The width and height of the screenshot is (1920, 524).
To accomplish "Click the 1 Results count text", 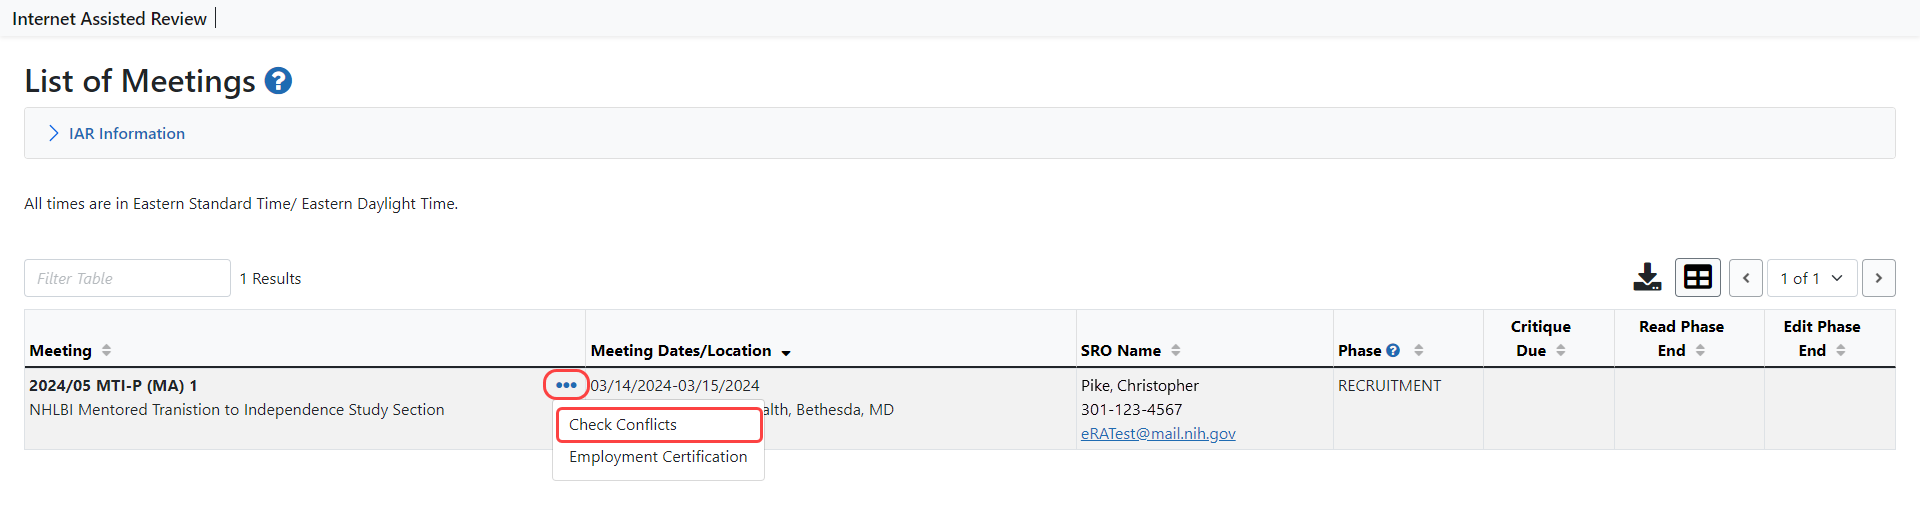I will pos(270,278).
